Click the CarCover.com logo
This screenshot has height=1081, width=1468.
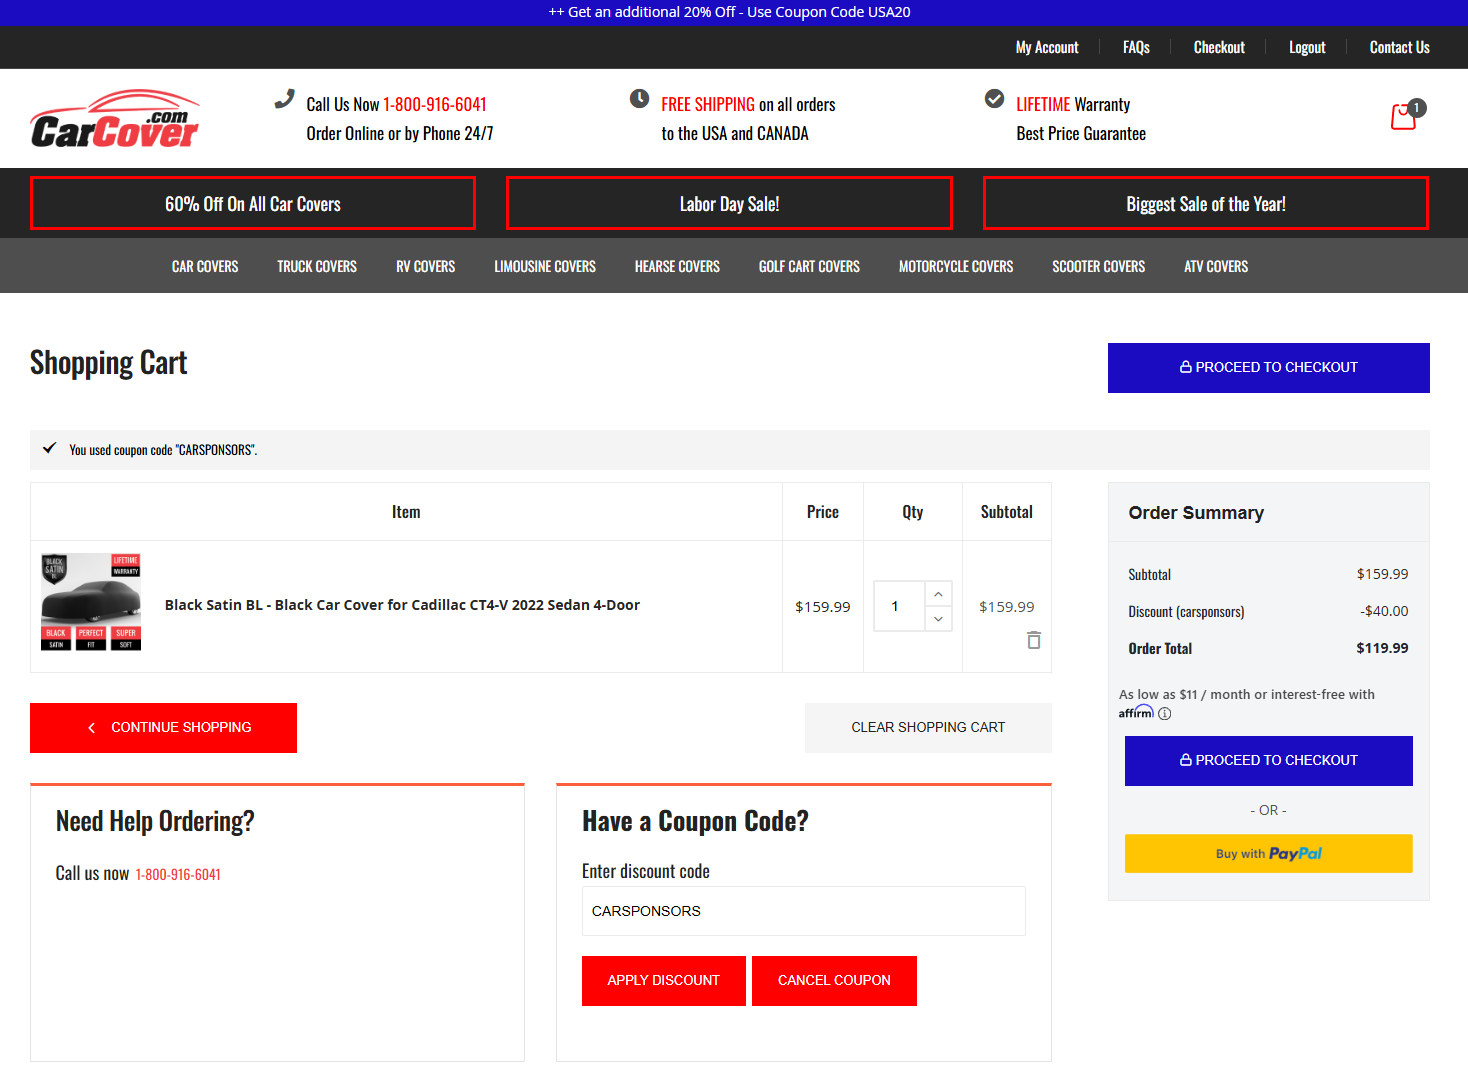115,120
